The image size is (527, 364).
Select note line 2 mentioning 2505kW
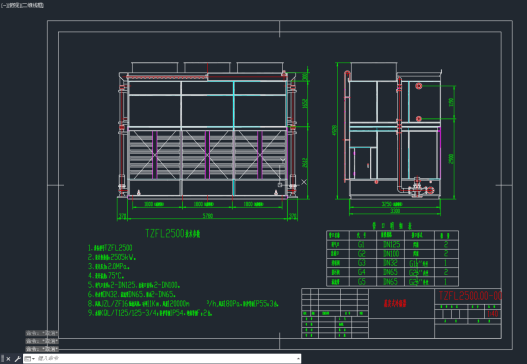click(x=112, y=257)
